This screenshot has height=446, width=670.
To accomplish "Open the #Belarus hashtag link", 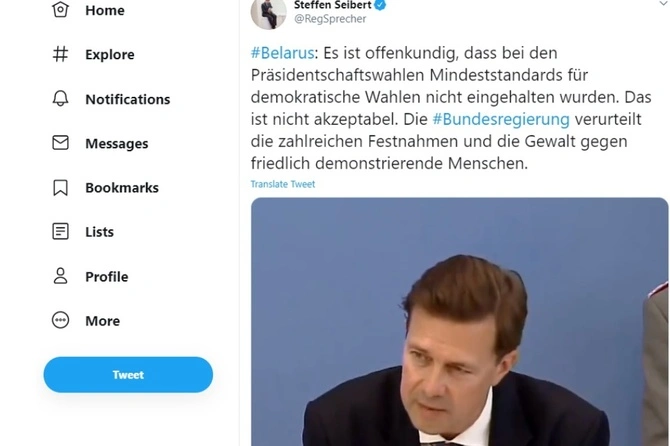I will click(x=284, y=52).
